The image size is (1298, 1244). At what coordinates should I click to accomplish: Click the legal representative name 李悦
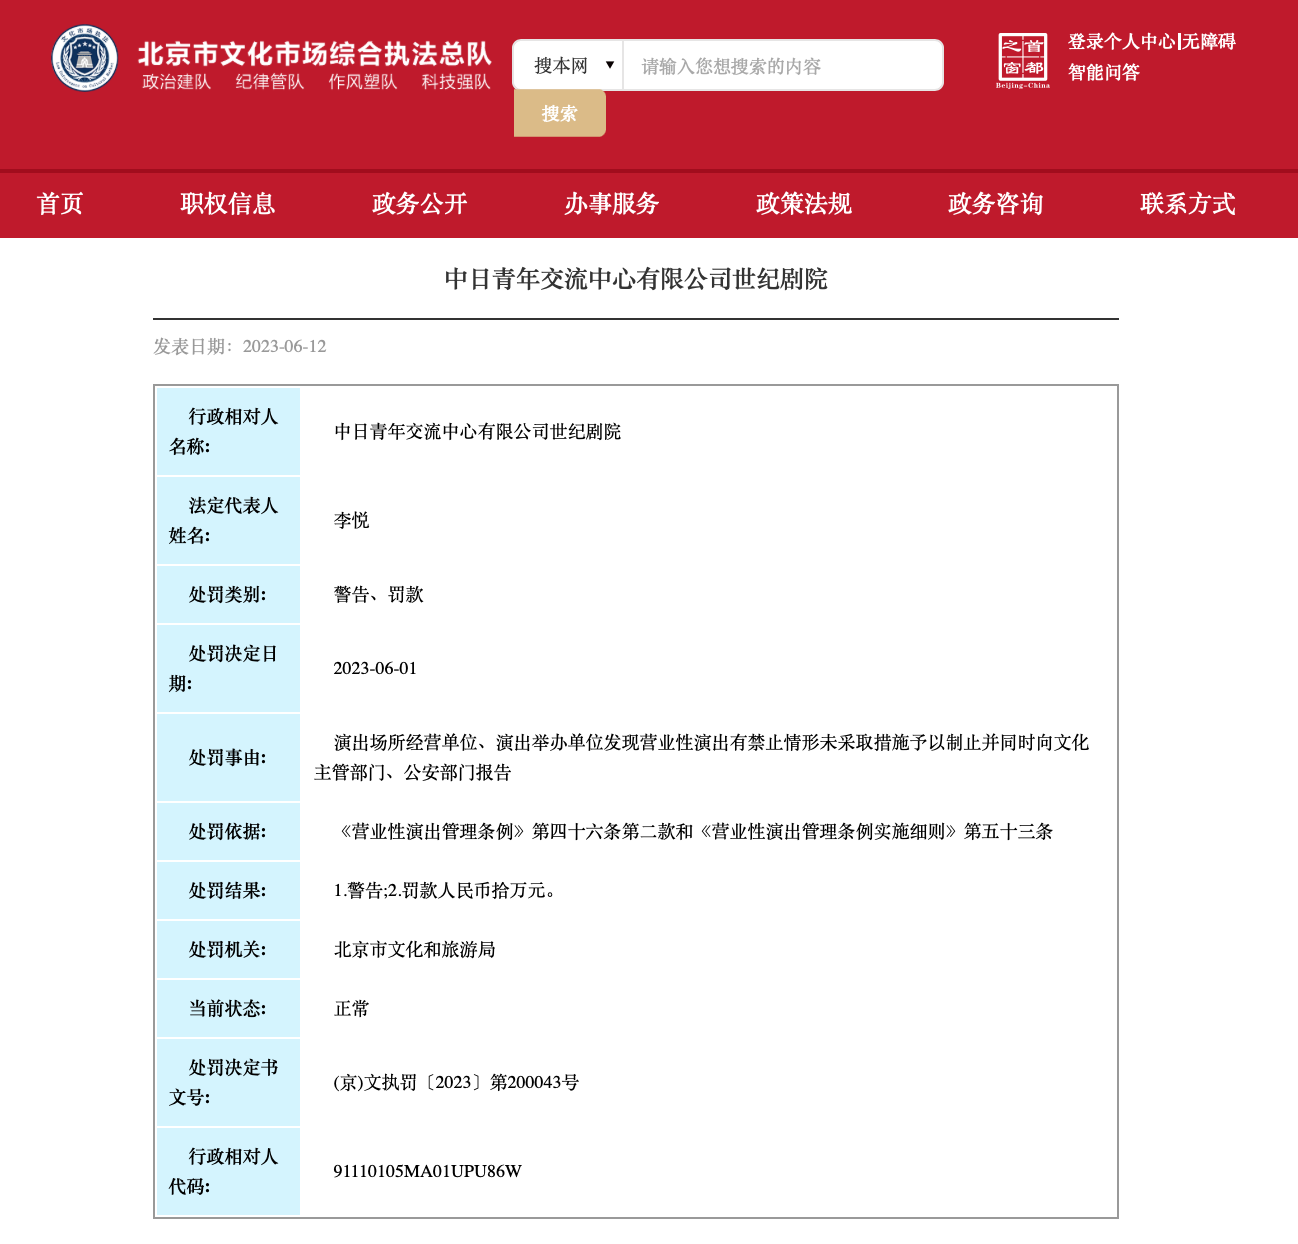pos(352,521)
